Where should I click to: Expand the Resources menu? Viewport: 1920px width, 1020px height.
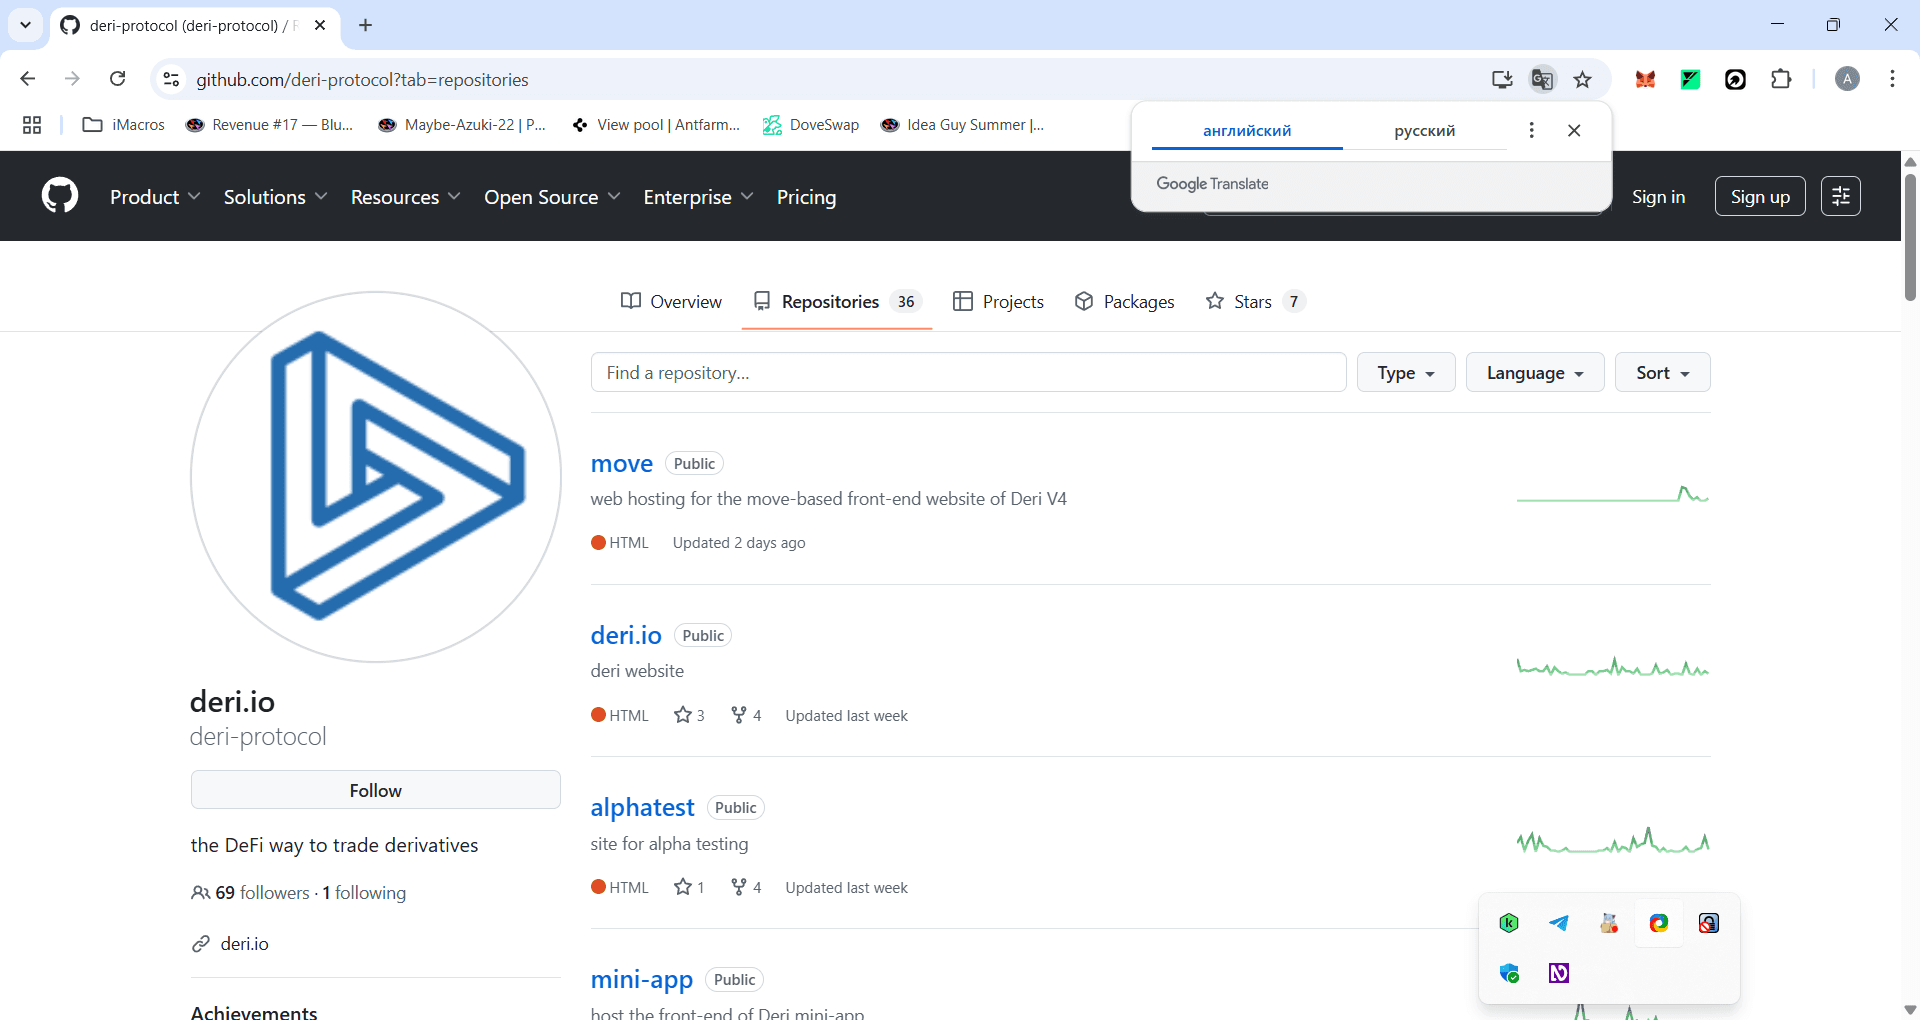coord(405,197)
